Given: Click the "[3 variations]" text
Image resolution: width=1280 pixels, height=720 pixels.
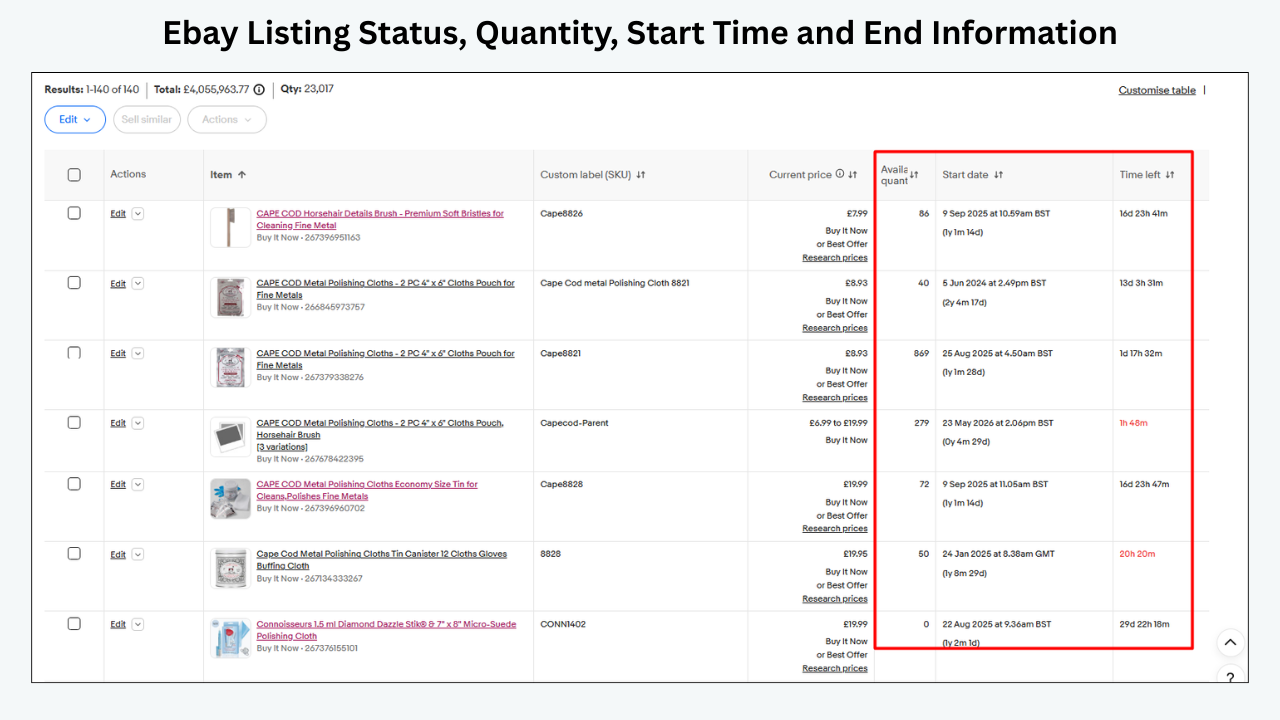Looking at the screenshot, I should (x=282, y=447).
